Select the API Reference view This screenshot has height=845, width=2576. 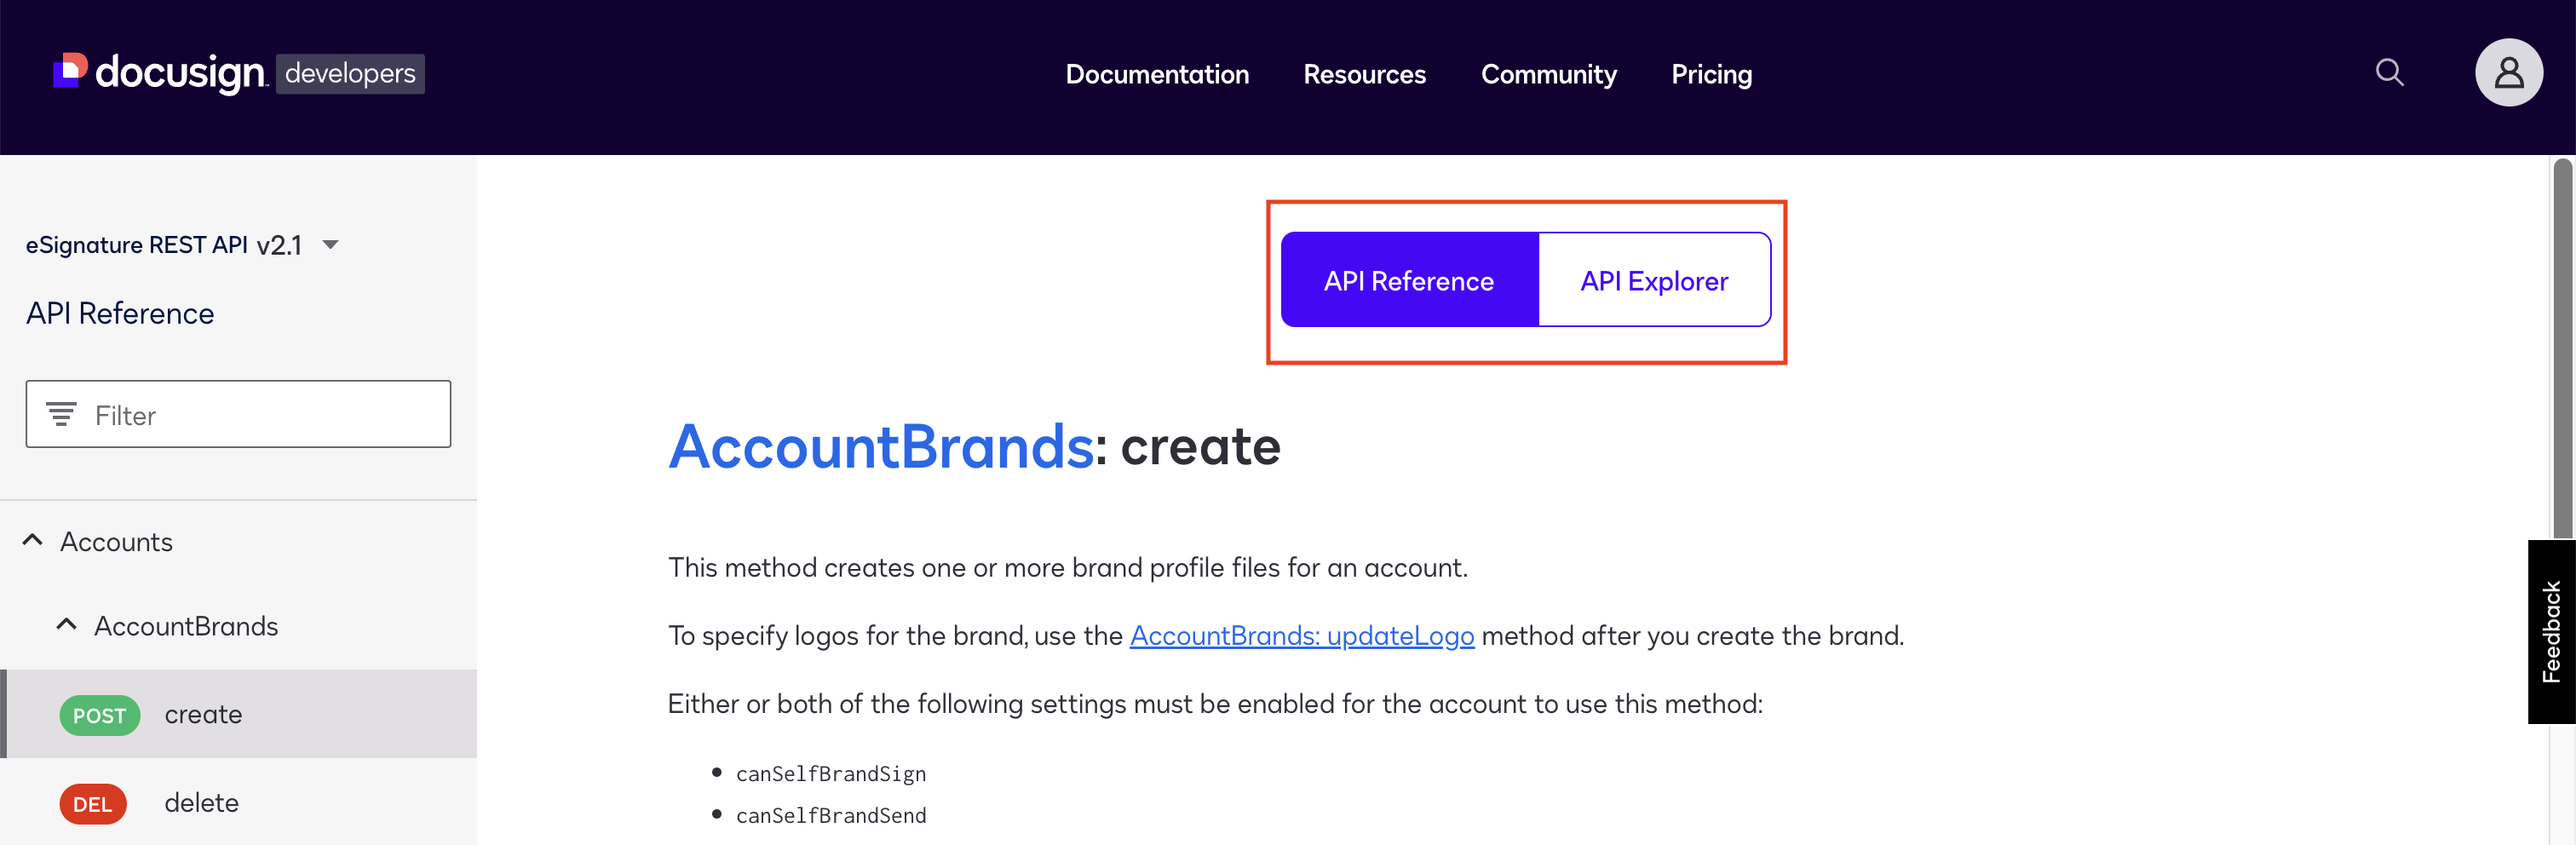[x=1408, y=280]
